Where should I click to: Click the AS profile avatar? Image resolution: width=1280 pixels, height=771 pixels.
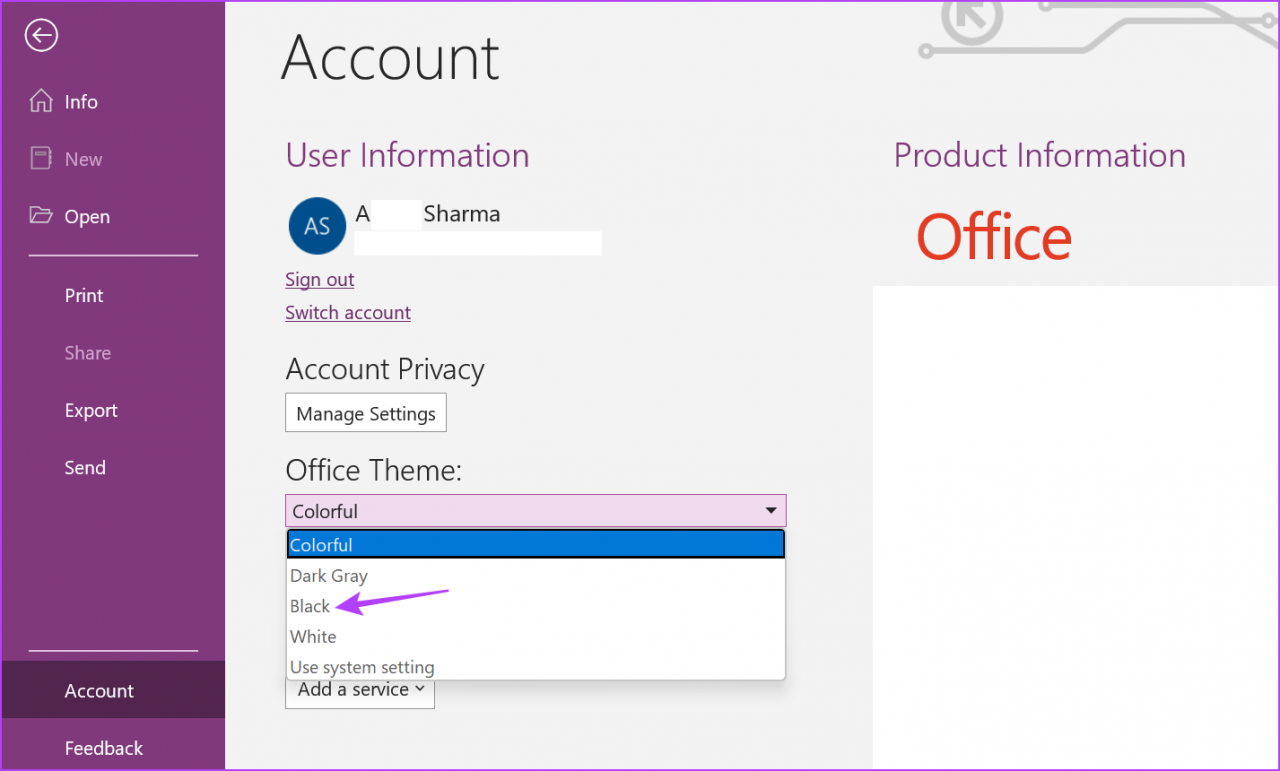click(x=317, y=226)
